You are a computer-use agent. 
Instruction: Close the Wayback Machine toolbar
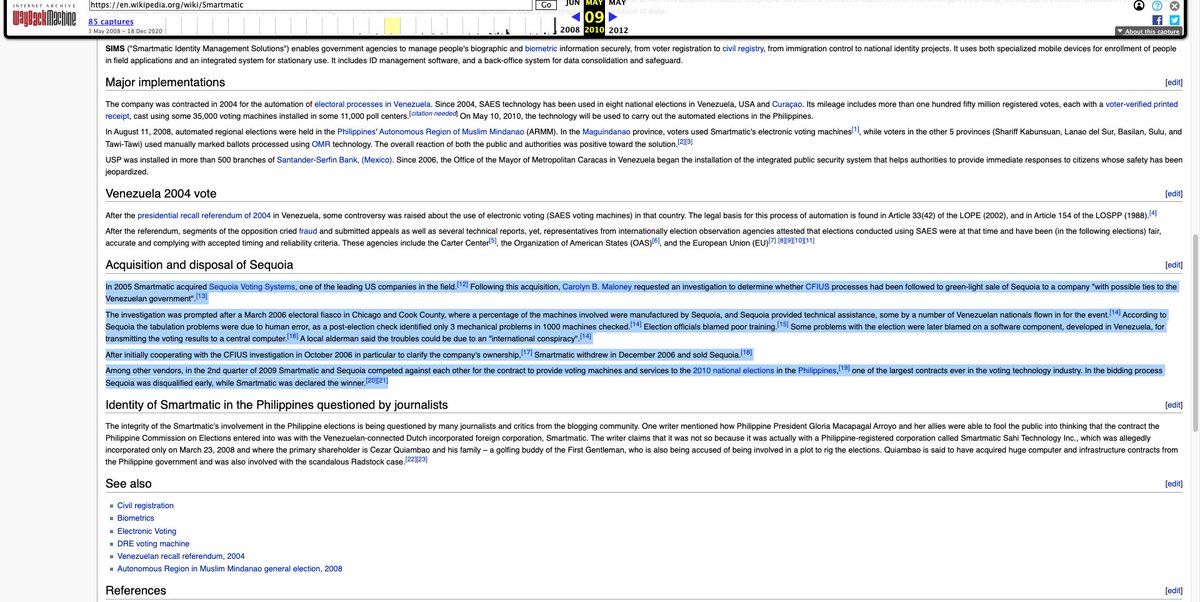click(1175, 5)
